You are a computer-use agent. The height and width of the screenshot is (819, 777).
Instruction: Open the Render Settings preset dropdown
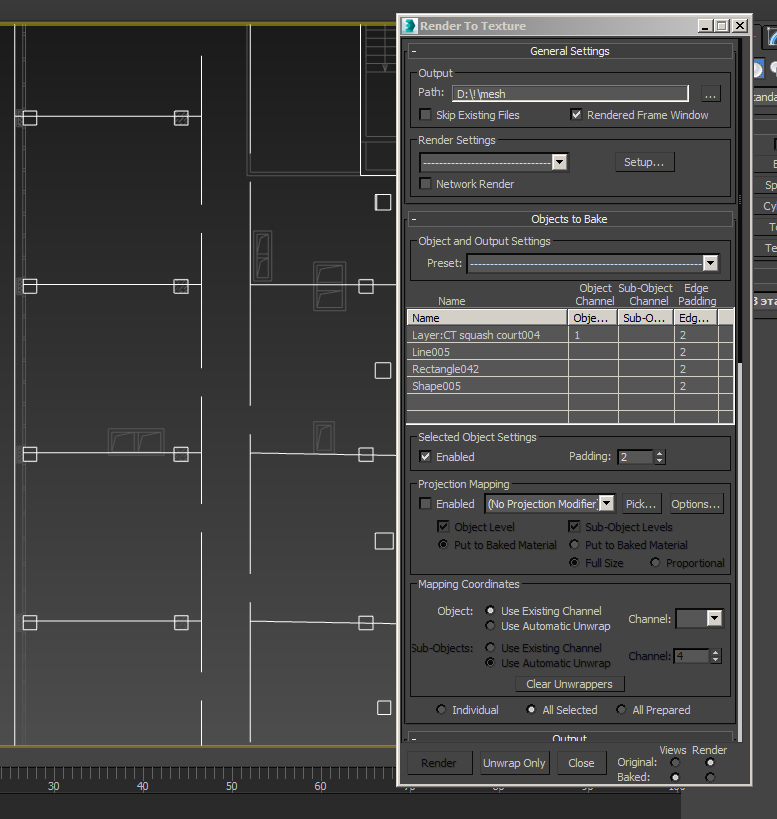tap(559, 162)
